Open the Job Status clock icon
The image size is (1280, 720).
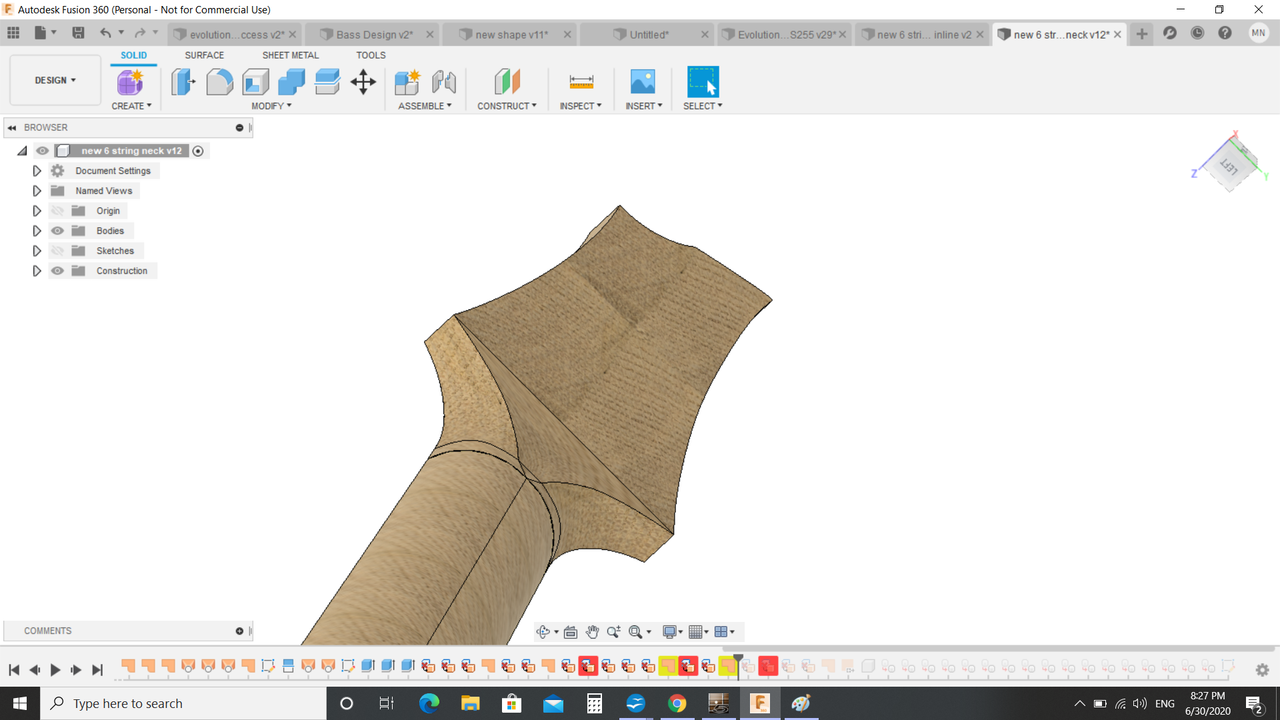click(1198, 33)
